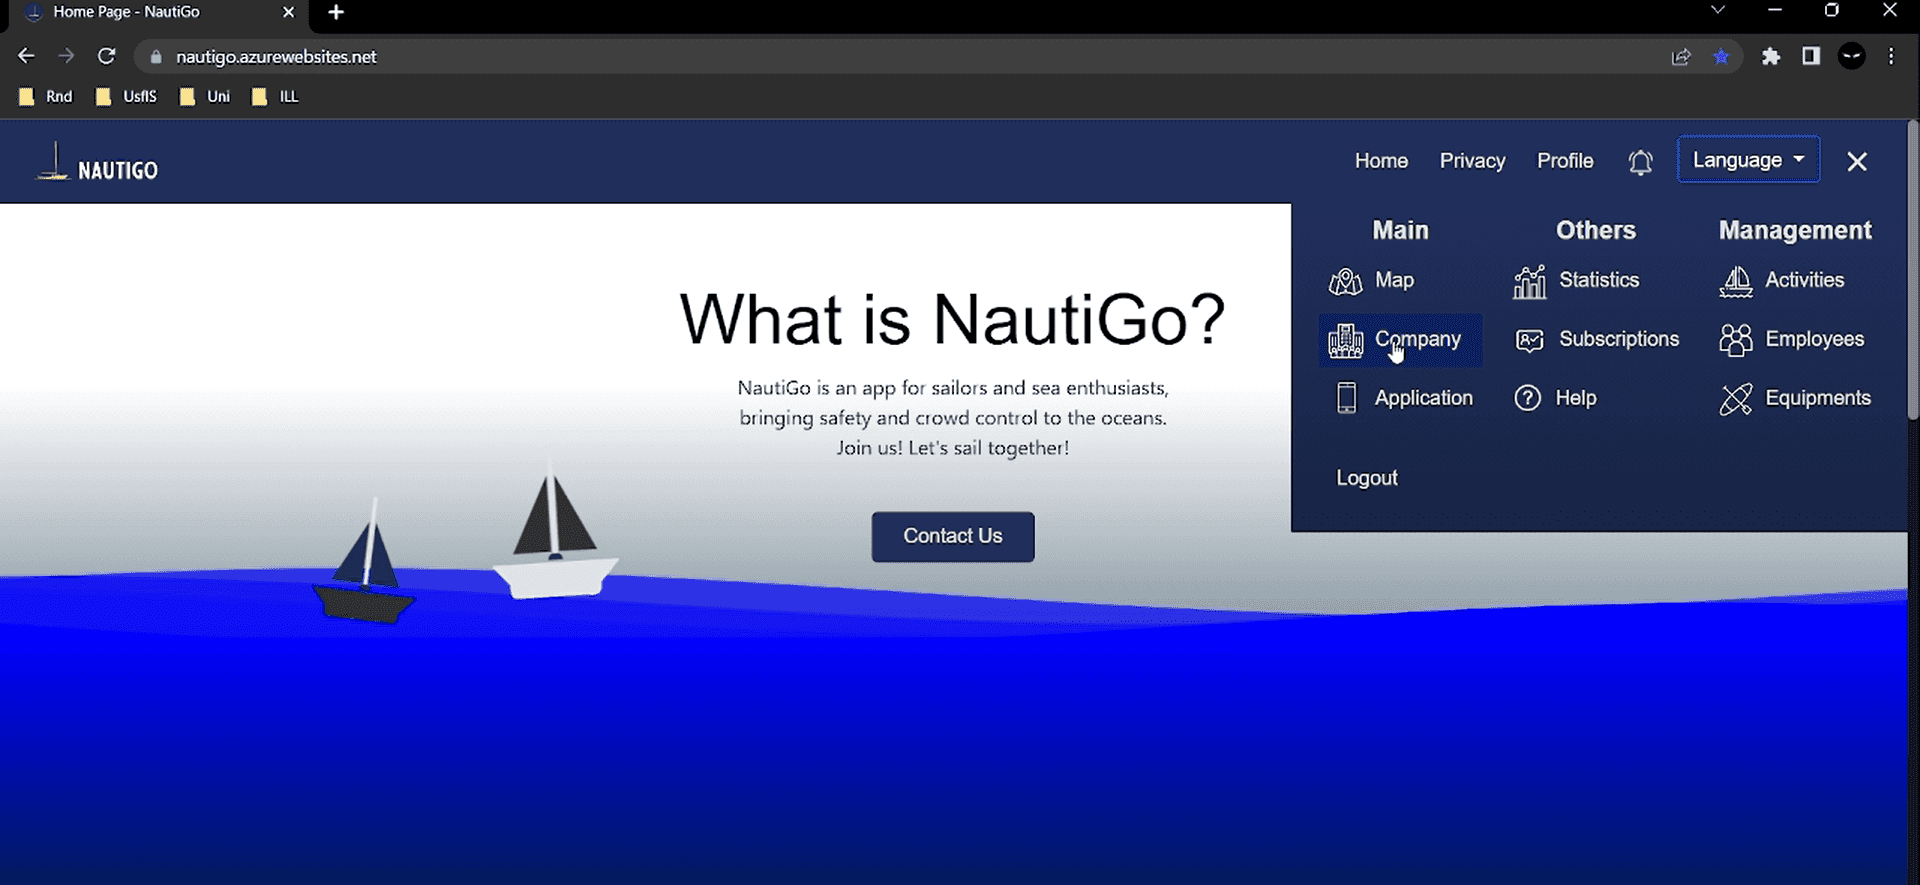
Task: Select Application menu entry
Action: click(1423, 398)
